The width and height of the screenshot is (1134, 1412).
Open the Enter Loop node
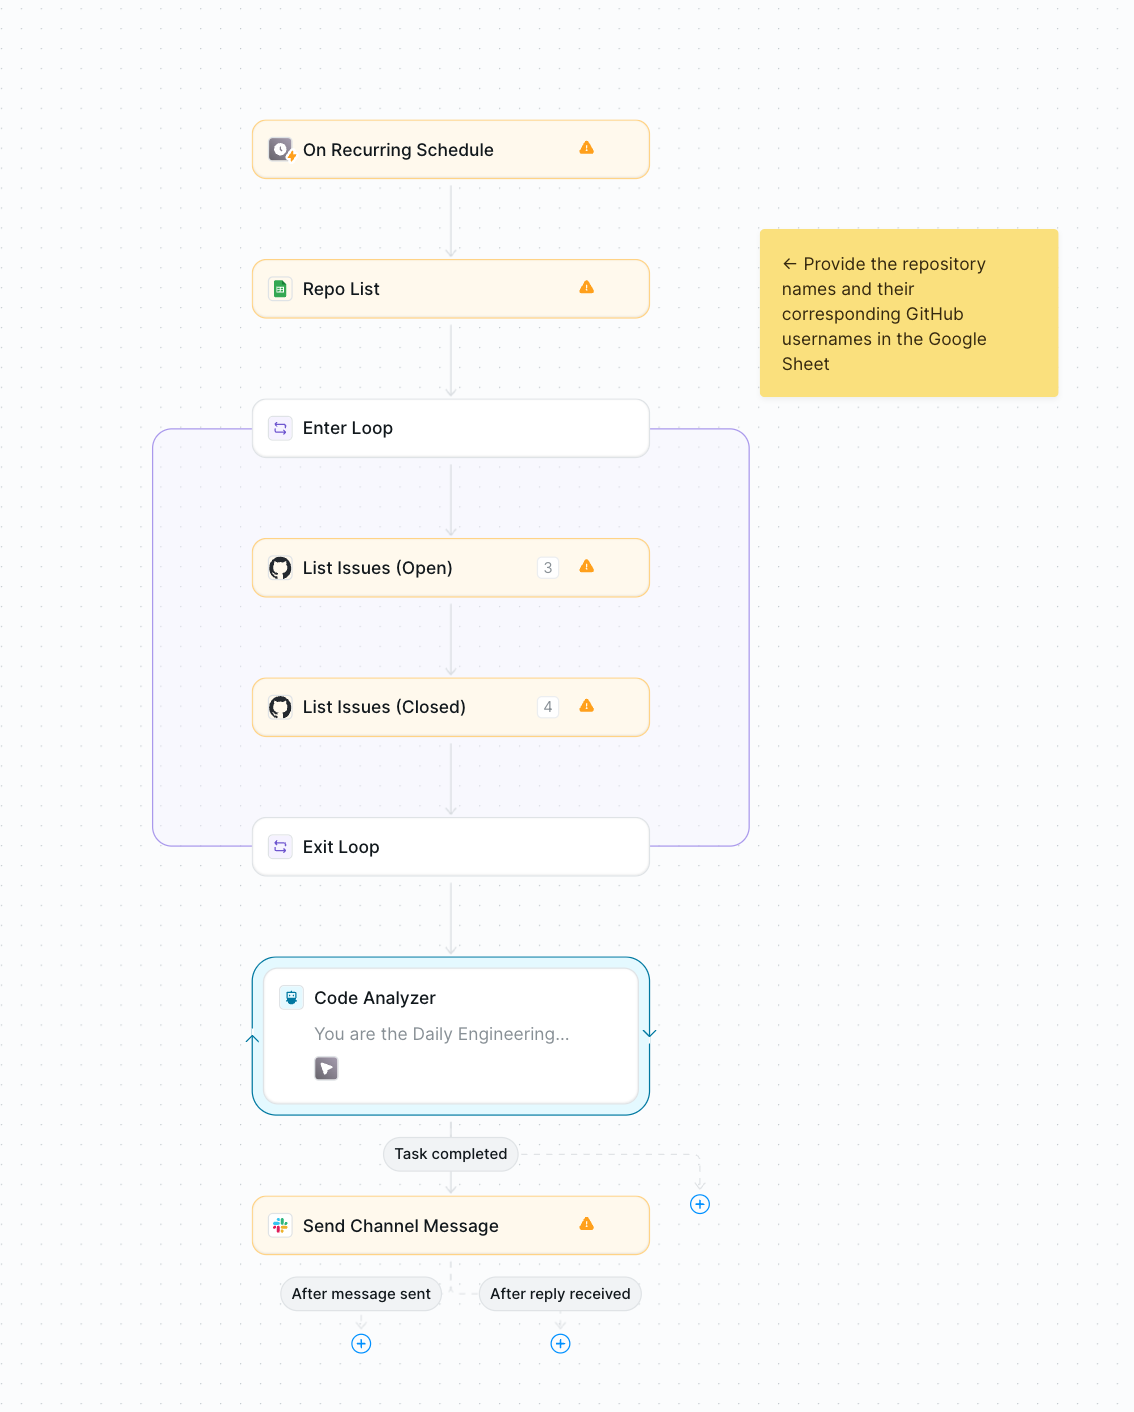(451, 428)
